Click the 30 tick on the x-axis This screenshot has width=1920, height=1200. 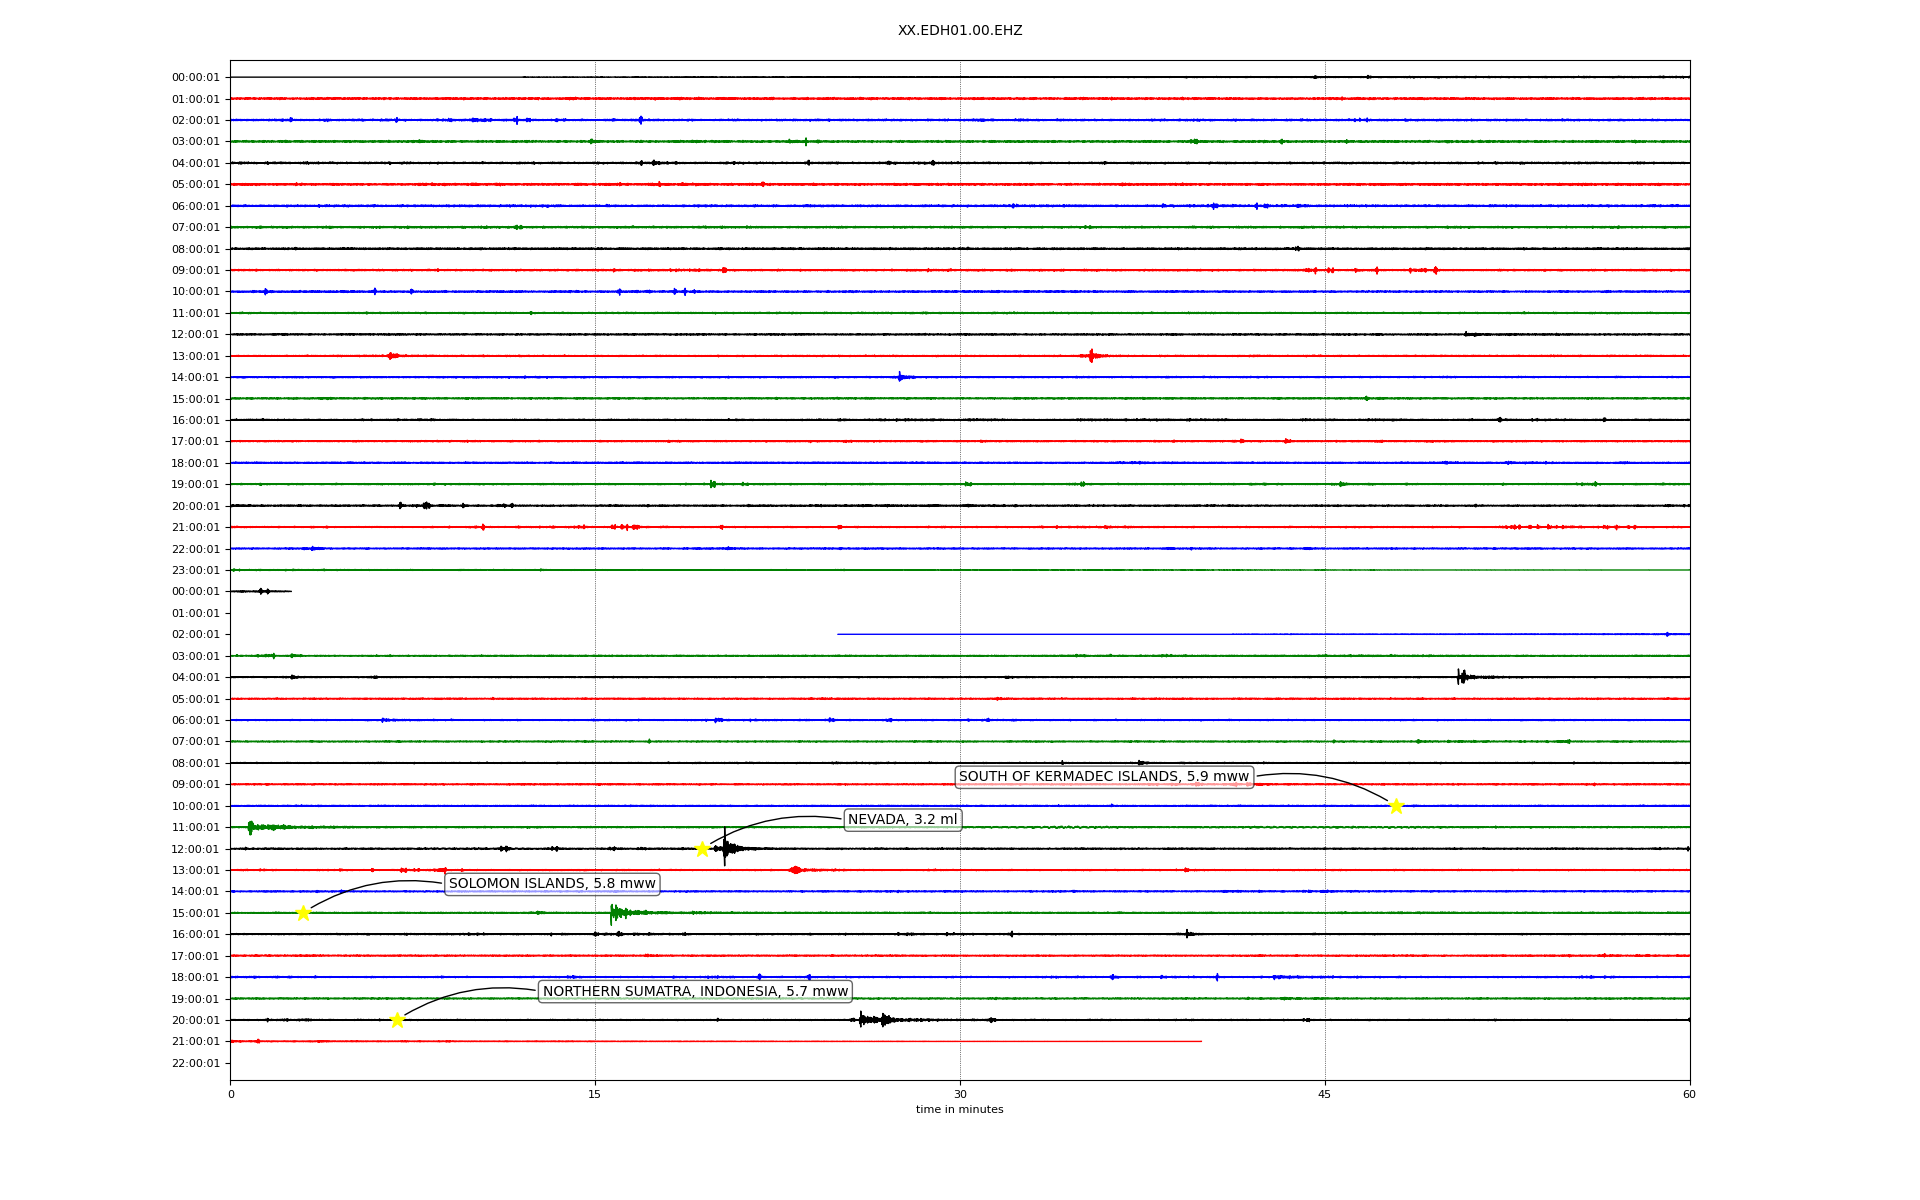coord(960,1094)
